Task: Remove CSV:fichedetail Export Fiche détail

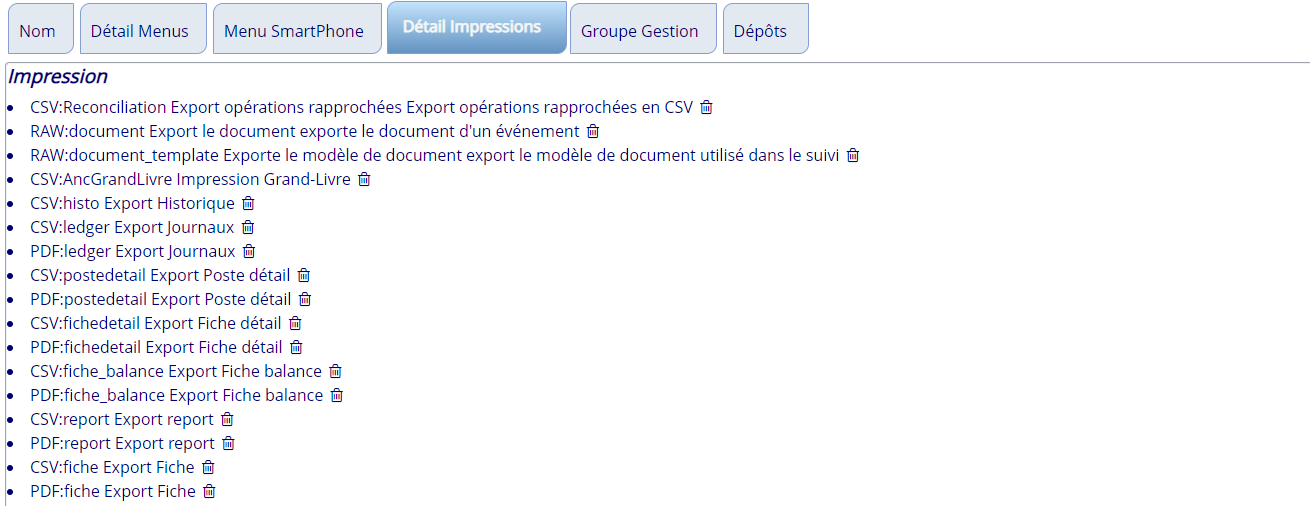Action: pos(295,323)
